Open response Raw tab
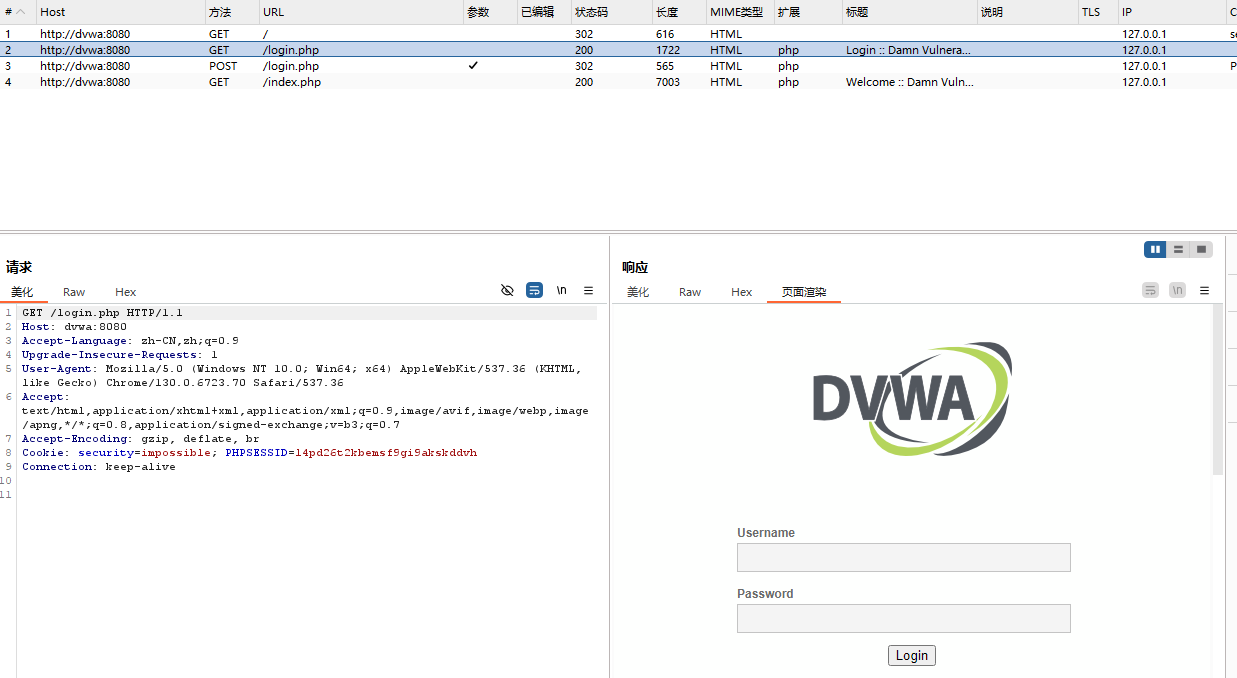Viewport: 1237px width, 678px height. point(690,292)
